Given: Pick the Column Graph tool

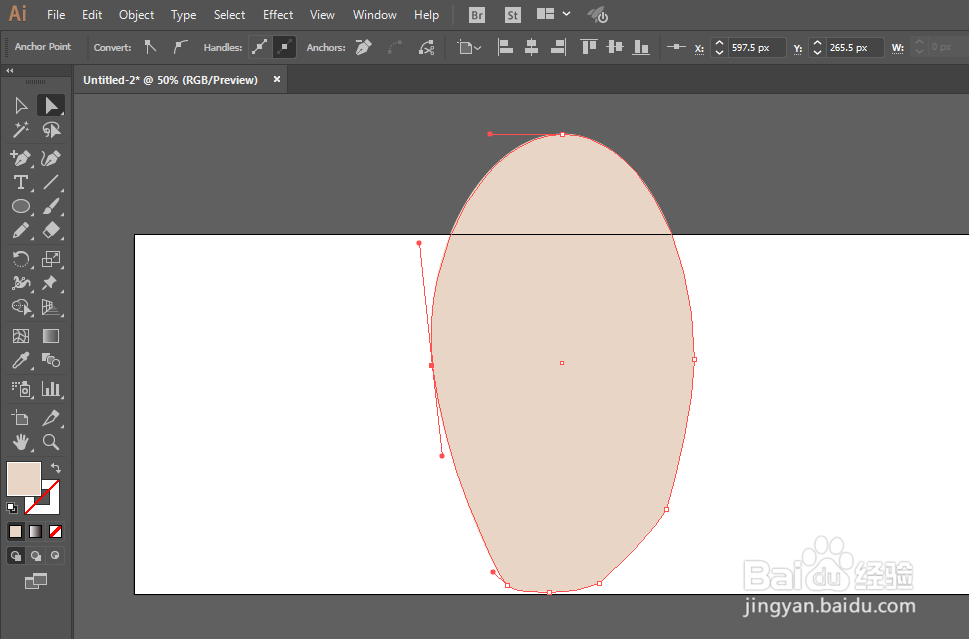Looking at the screenshot, I should [51, 389].
